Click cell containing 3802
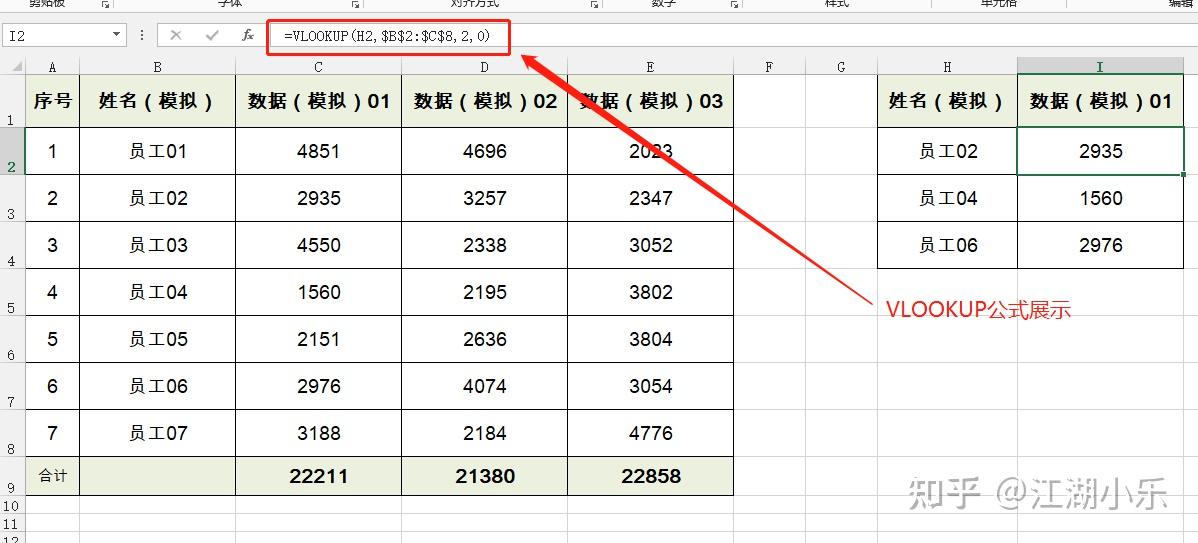The height and width of the screenshot is (543, 1198). 650,293
